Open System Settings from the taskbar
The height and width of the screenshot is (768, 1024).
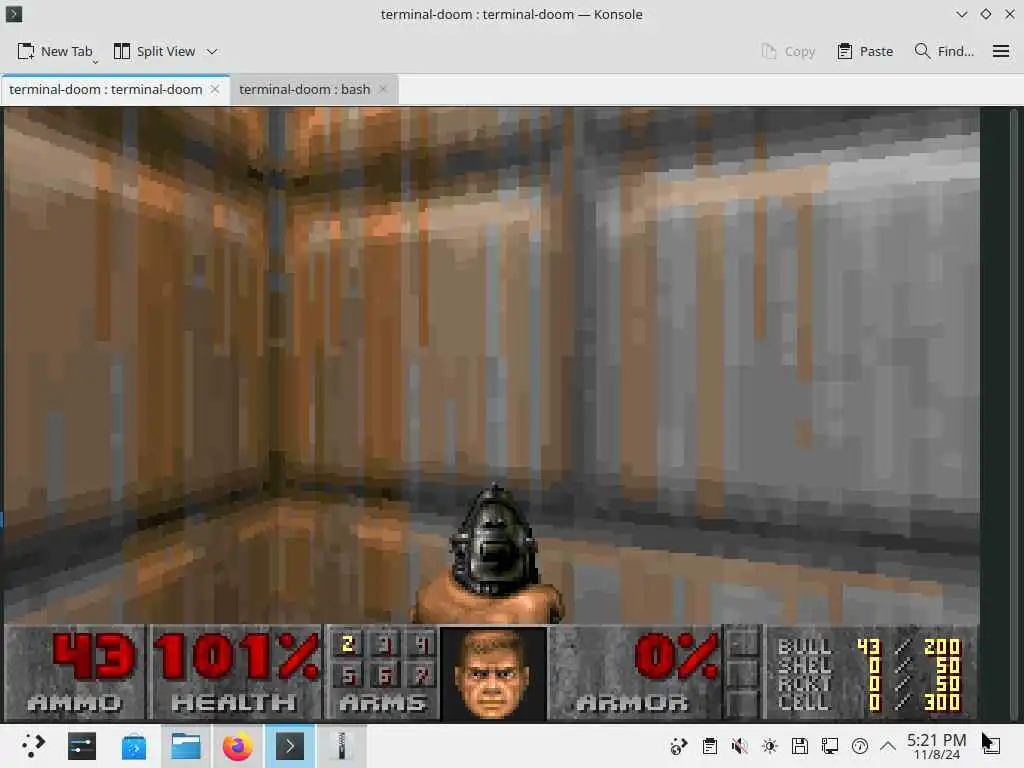pyautogui.click(x=82, y=746)
